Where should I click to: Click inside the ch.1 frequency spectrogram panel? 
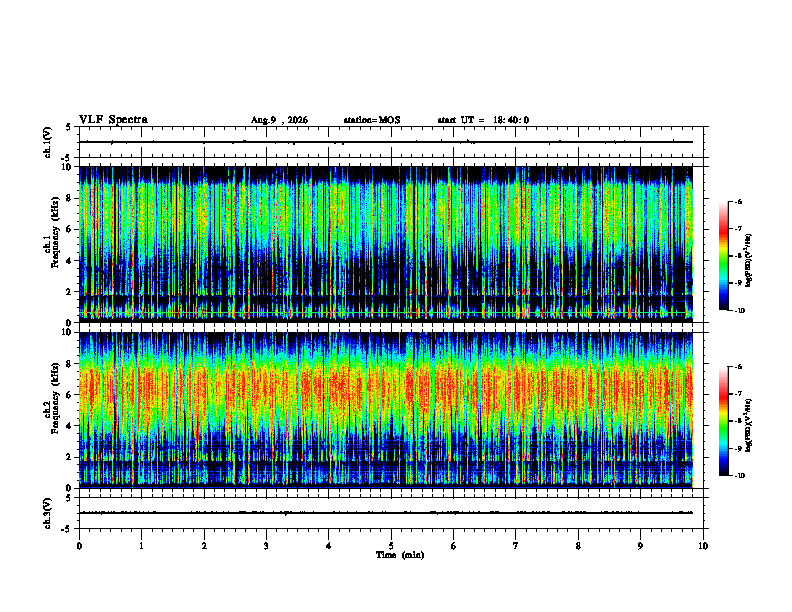[x=386, y=244]
